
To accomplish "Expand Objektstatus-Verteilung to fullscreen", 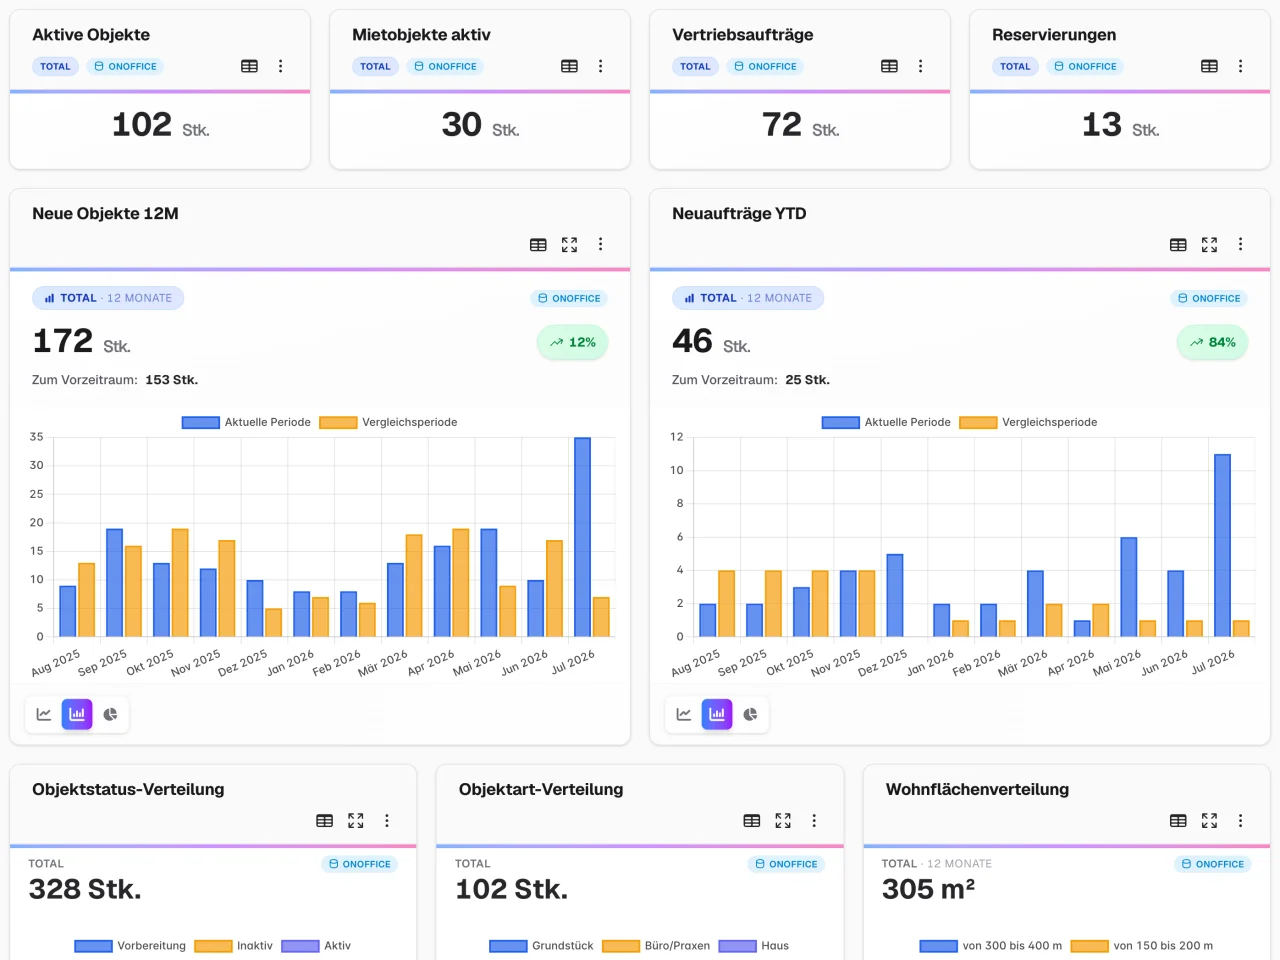I will tap(355, 820).
